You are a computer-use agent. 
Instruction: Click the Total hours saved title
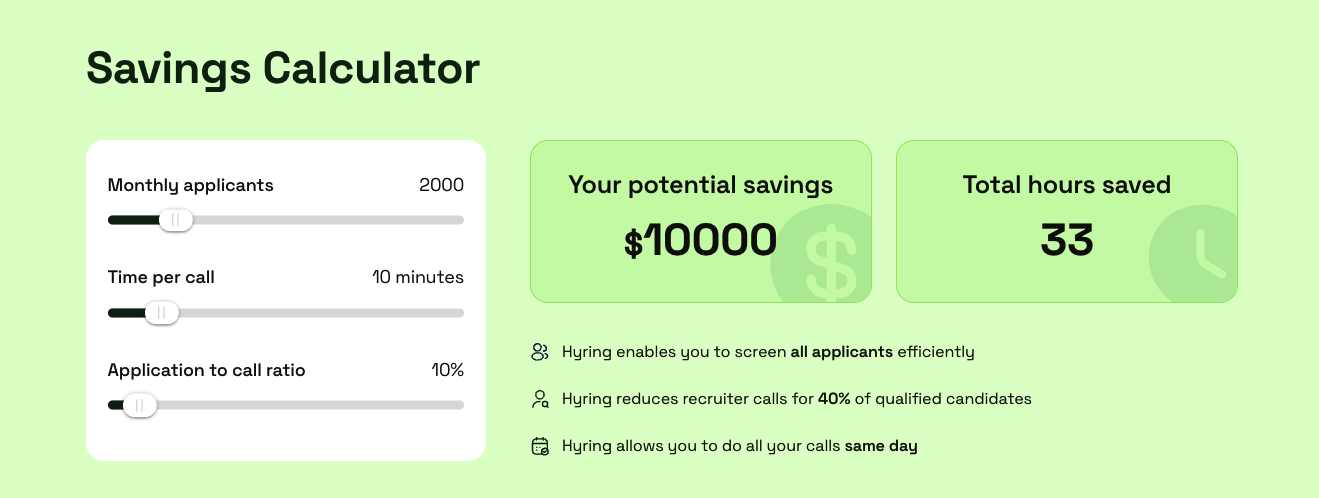1066,185
